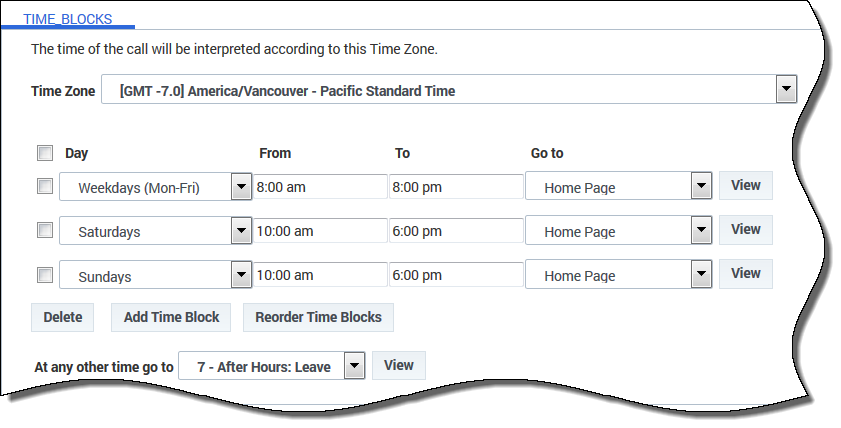This screenshot has height=428, width=841.
Task: Click the Delete button
Action: tap(63, 317)
